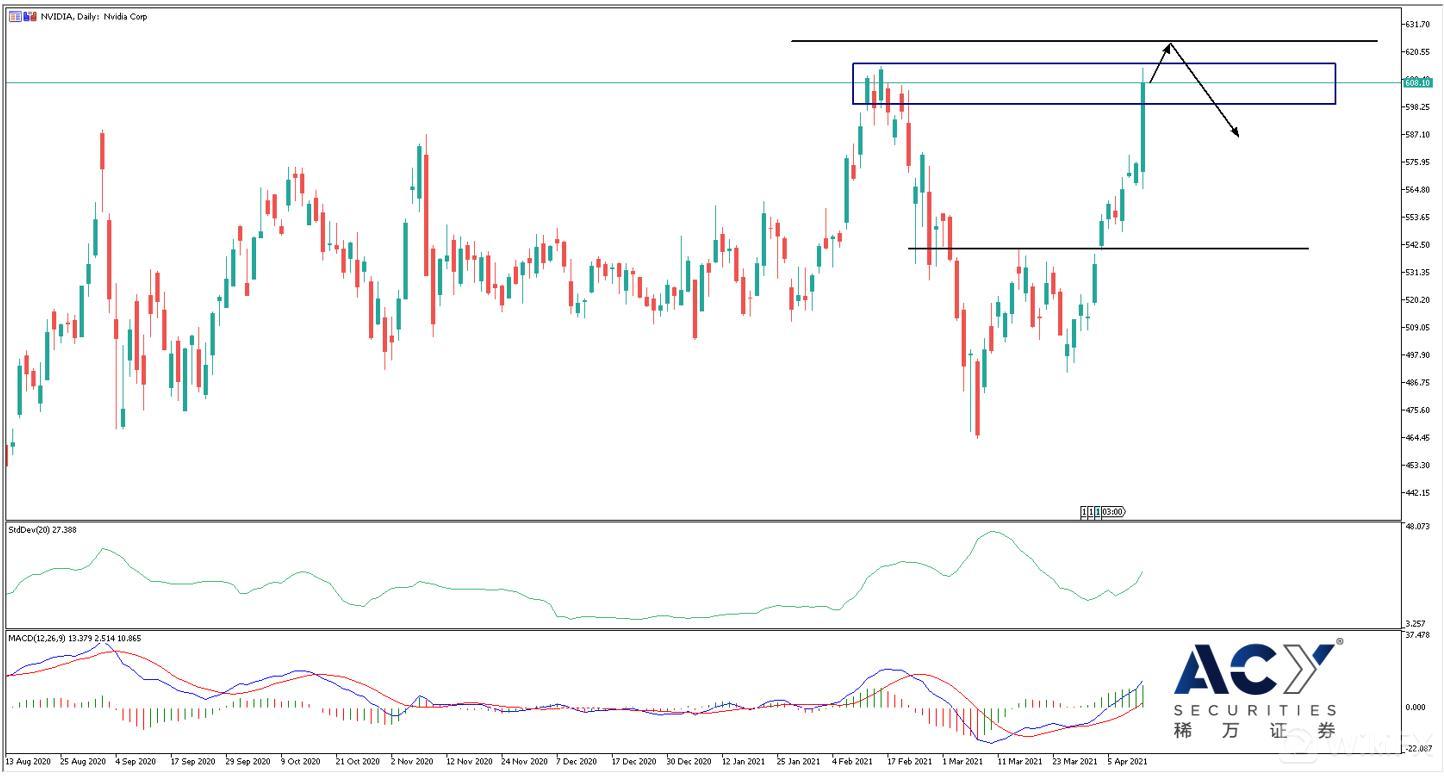Select the downward projection arrowhead
This screenshot has width=1444, height=779.
(1236, 133)
